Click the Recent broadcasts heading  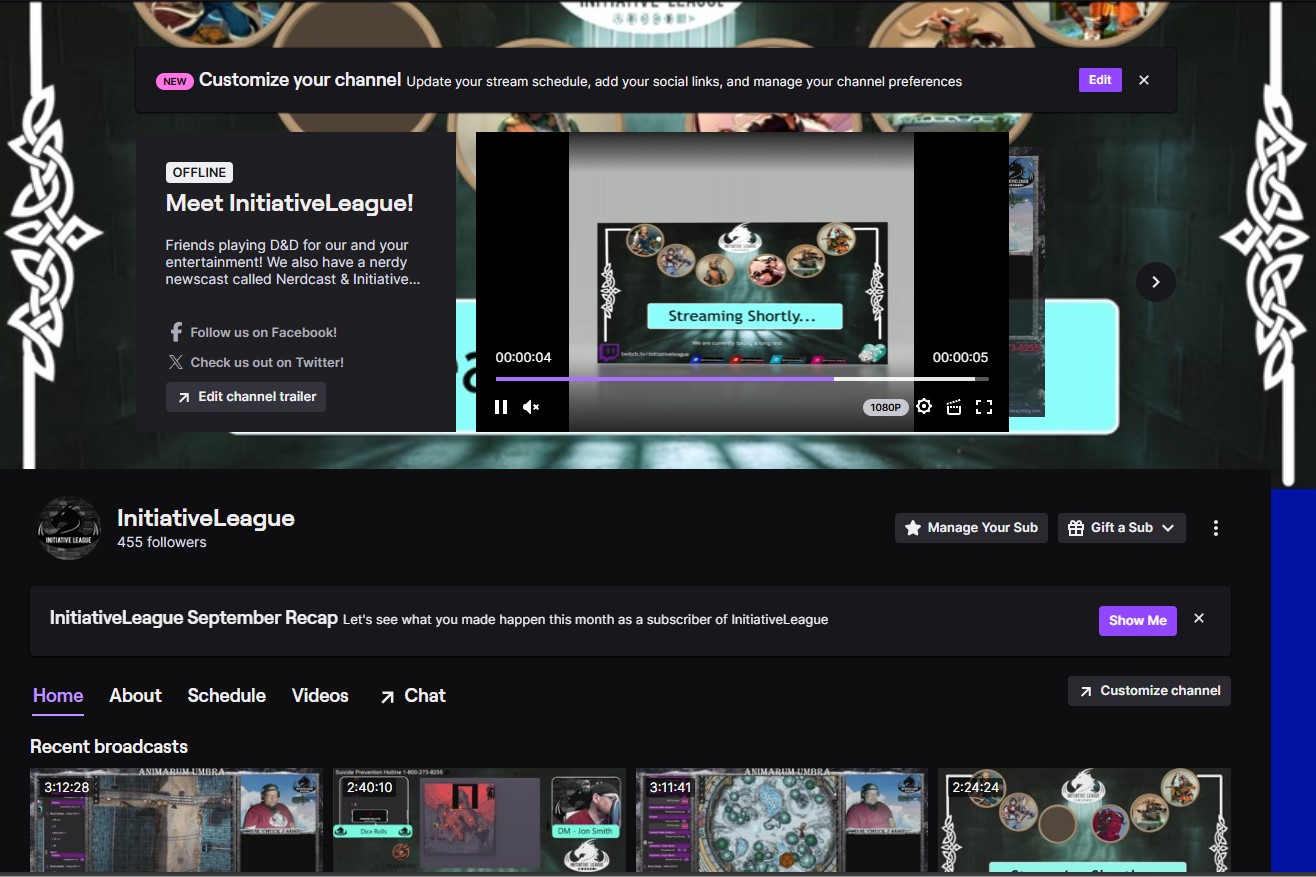pyautogui.click(x=109, y=747)
